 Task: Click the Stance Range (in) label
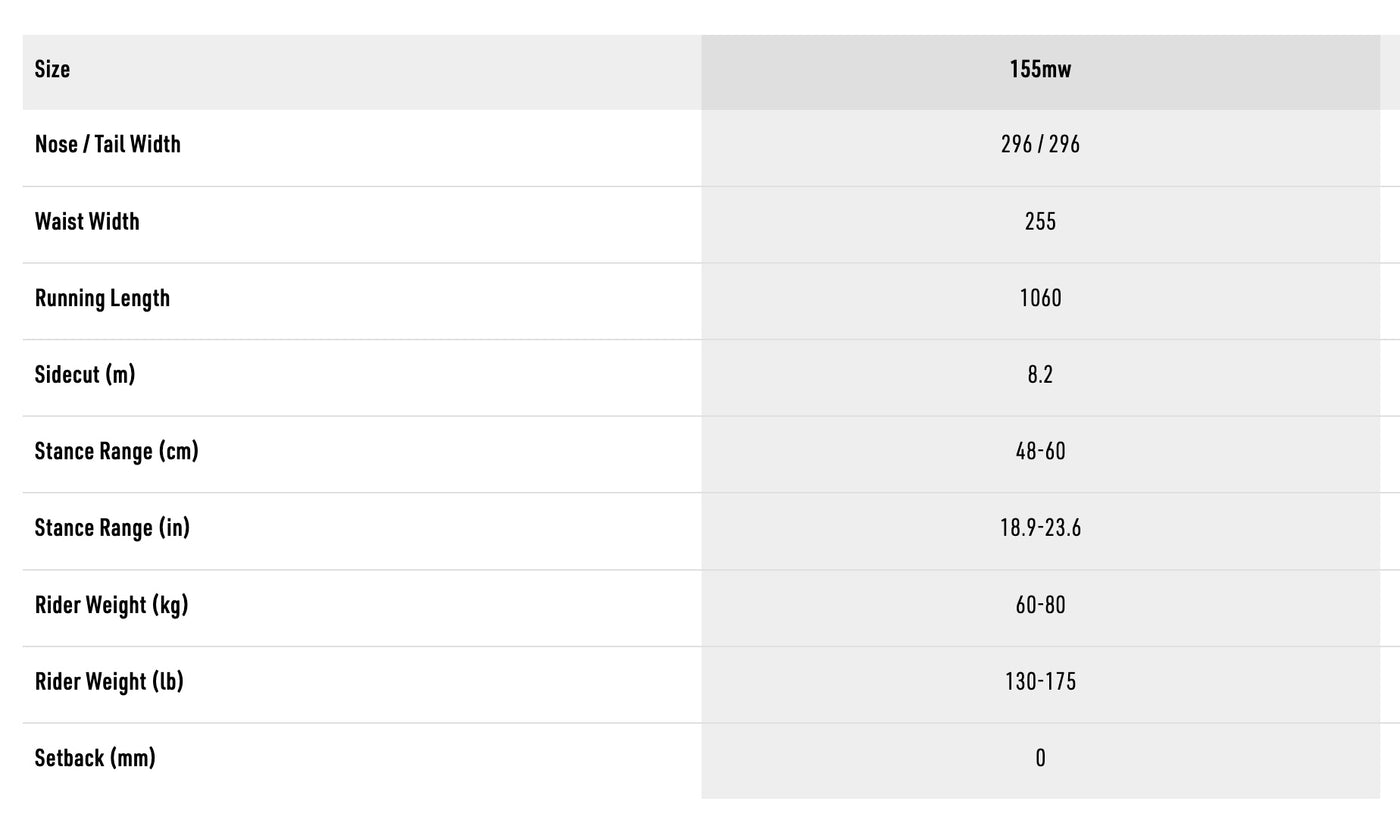tap(112, 527)
